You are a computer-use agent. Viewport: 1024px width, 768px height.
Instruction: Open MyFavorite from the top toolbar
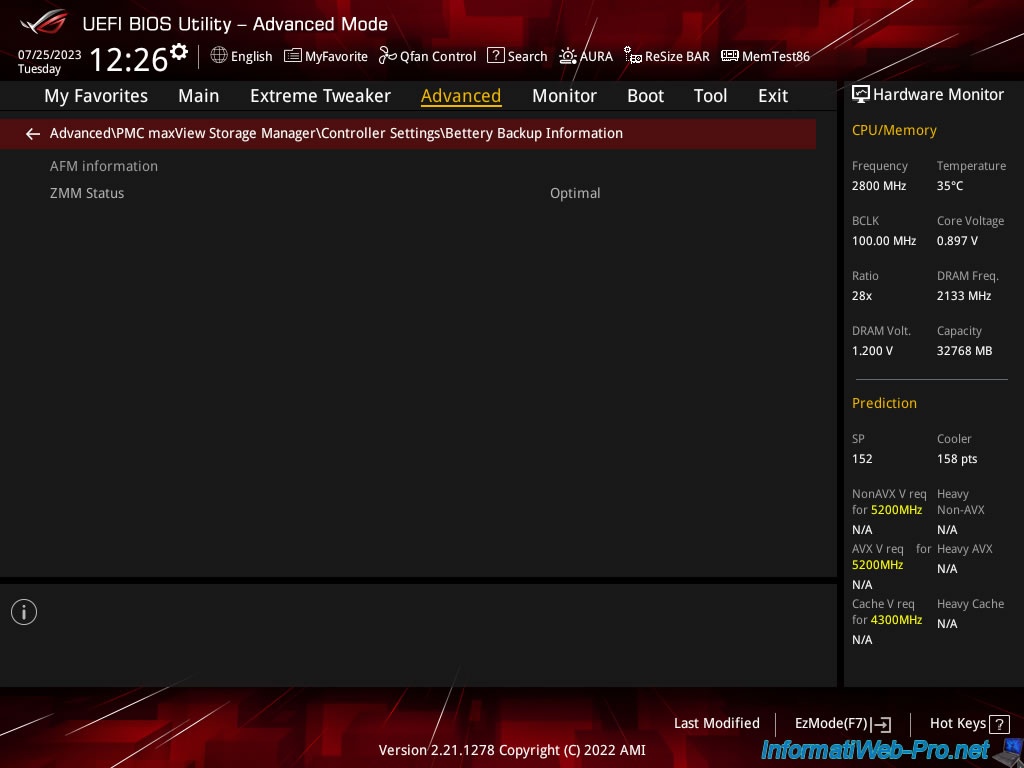click(326, 56)
